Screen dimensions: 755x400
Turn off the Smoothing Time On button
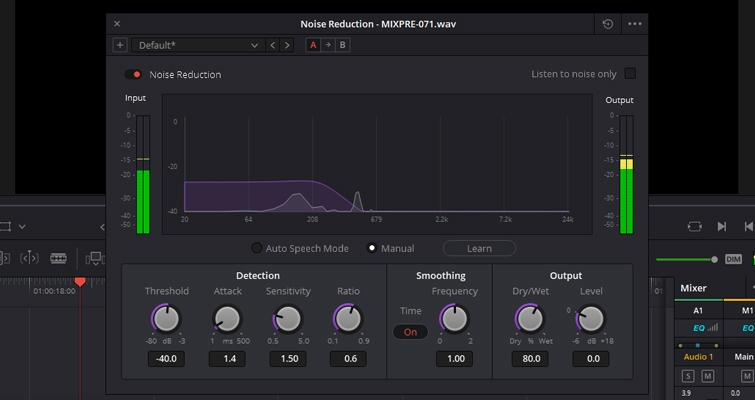pos(410,332)
